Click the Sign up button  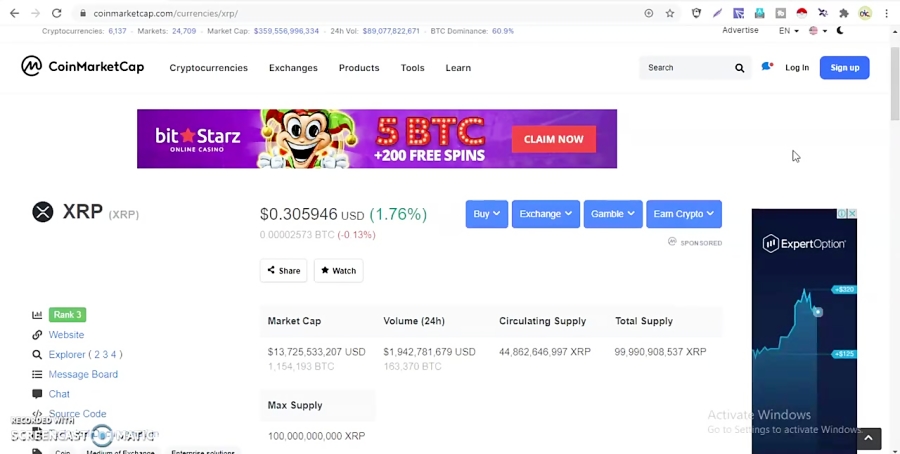(x=844, y=68)
